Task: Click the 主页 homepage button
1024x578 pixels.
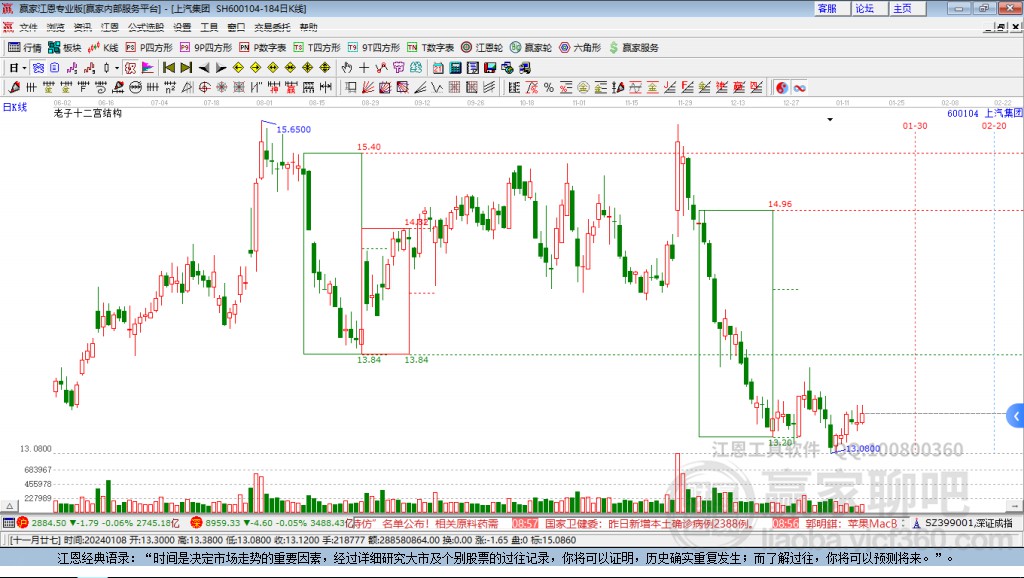Action: click(908, 8)
